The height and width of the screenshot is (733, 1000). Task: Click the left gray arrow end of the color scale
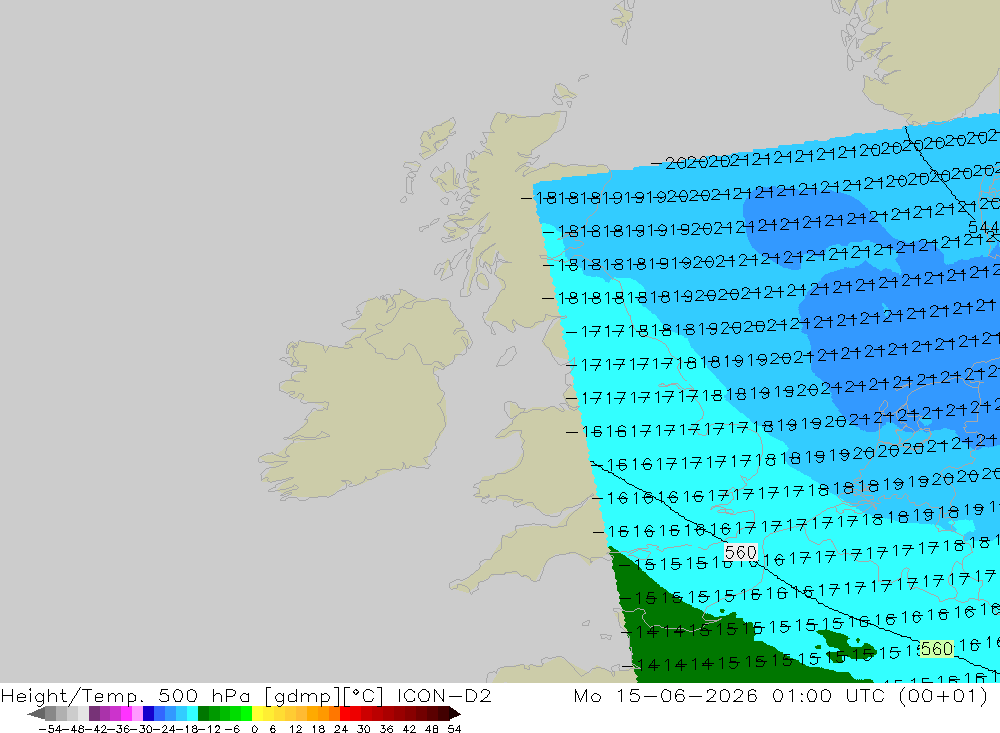(37, 713)
